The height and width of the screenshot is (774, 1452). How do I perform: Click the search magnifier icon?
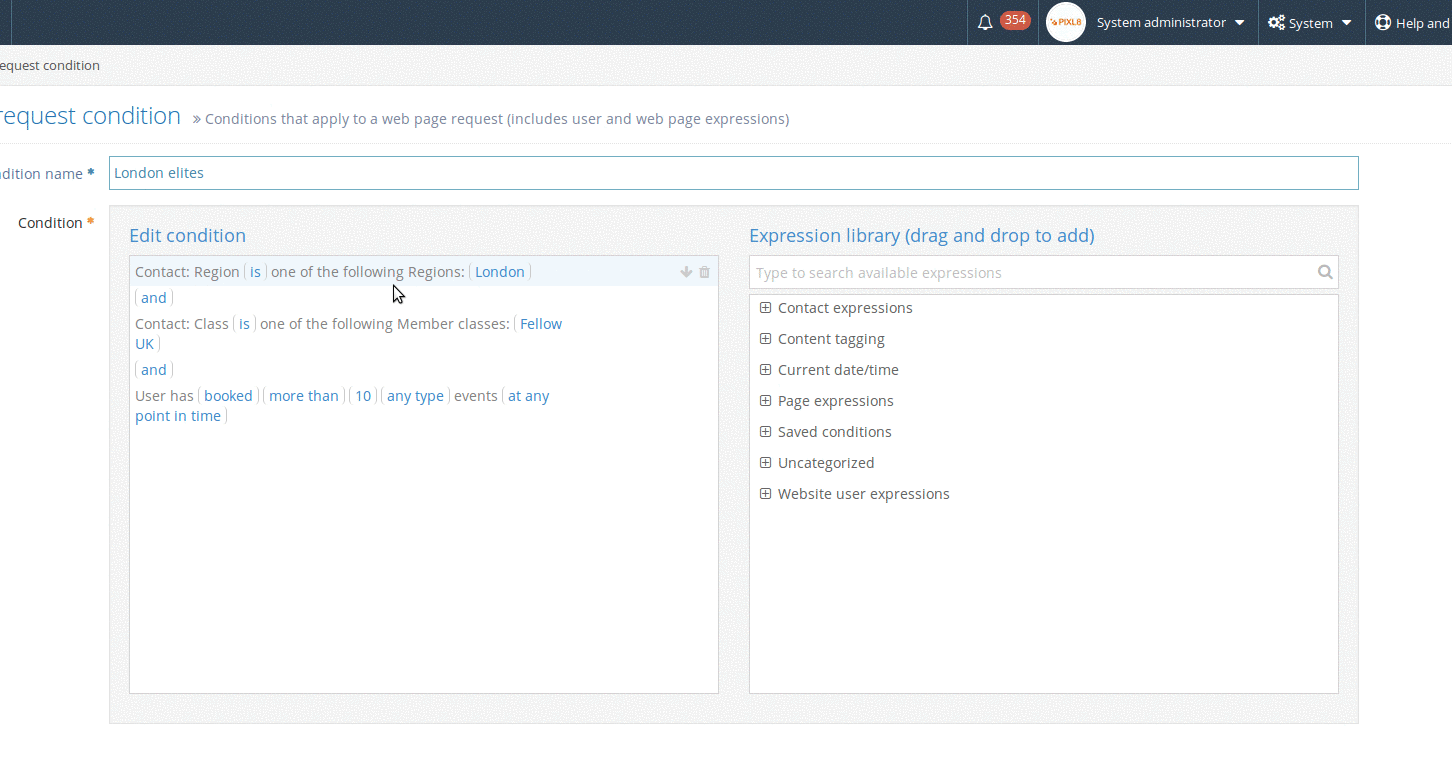tap(1325, 272)
